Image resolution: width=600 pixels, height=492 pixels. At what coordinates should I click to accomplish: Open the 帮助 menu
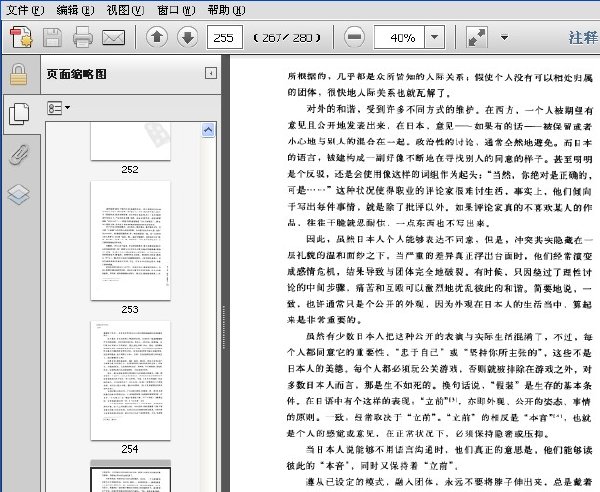[x=226, y=10]
